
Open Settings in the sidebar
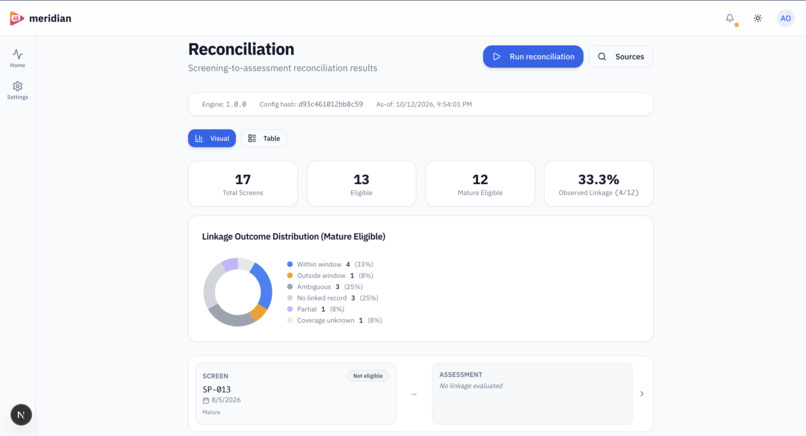click(17, 90)
